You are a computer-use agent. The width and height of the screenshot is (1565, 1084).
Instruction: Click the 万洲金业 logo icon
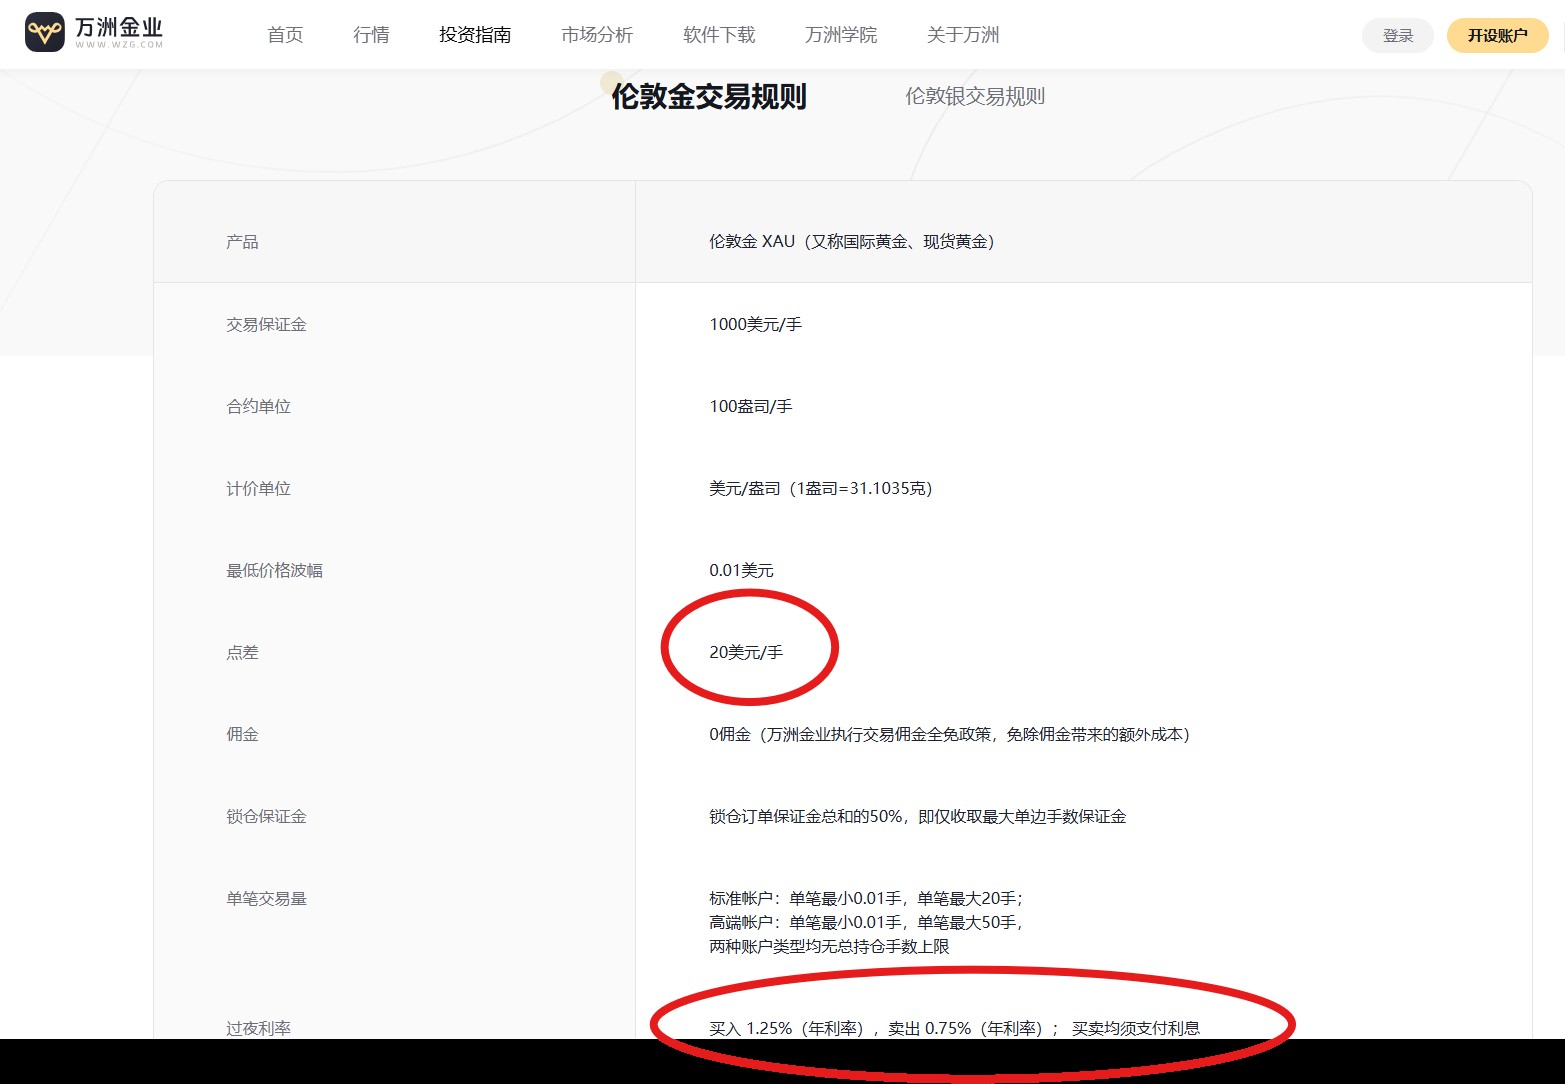tap(45, 32)
